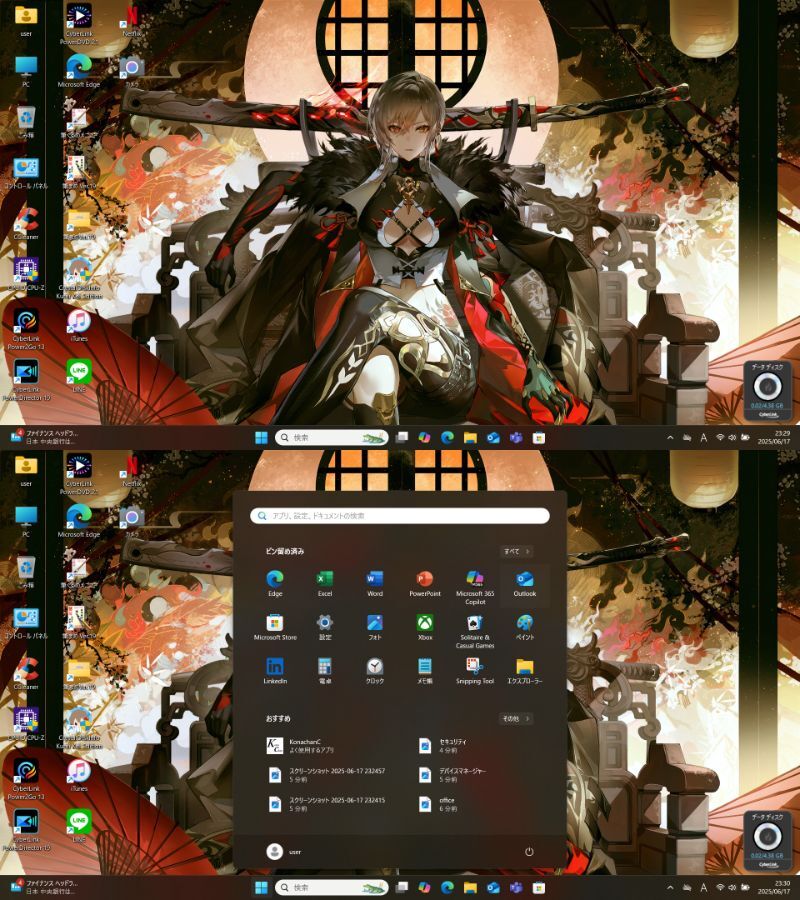Viewport: 800px width, 900px height.
Task: Select Netflix desktop icon in lower screenshot
Action: [131, 471]
